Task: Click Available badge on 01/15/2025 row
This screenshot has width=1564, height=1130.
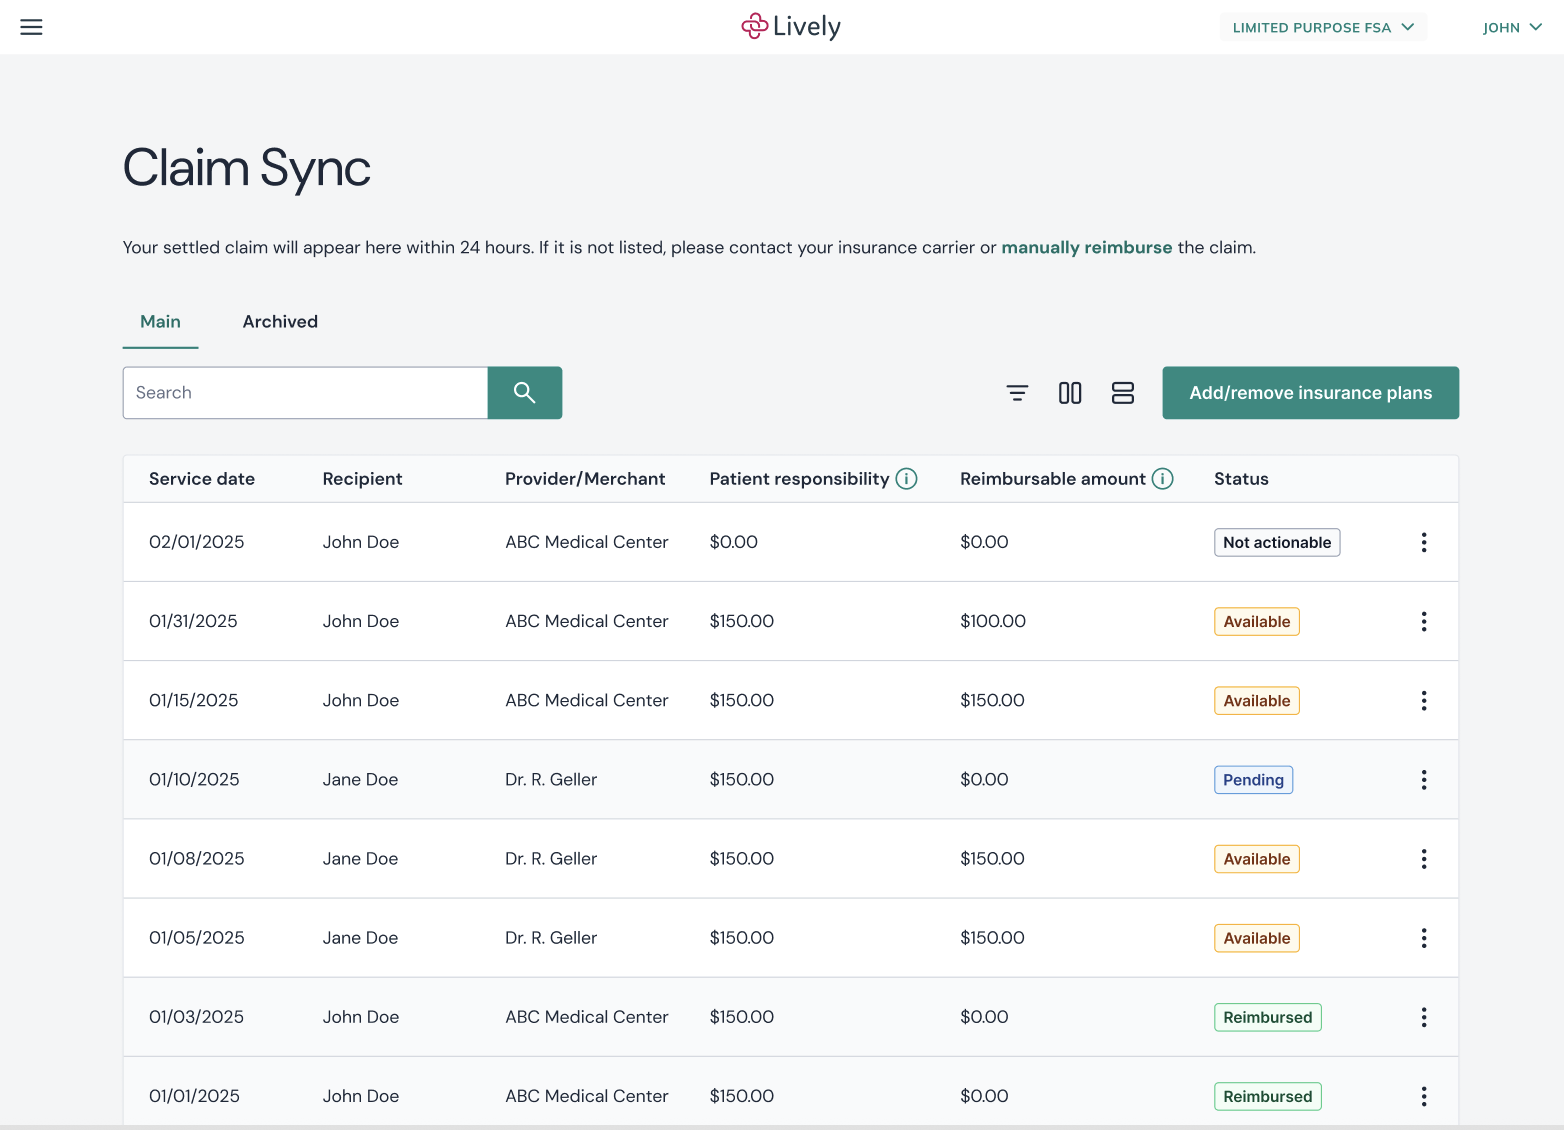Action: click(1257, 700)
